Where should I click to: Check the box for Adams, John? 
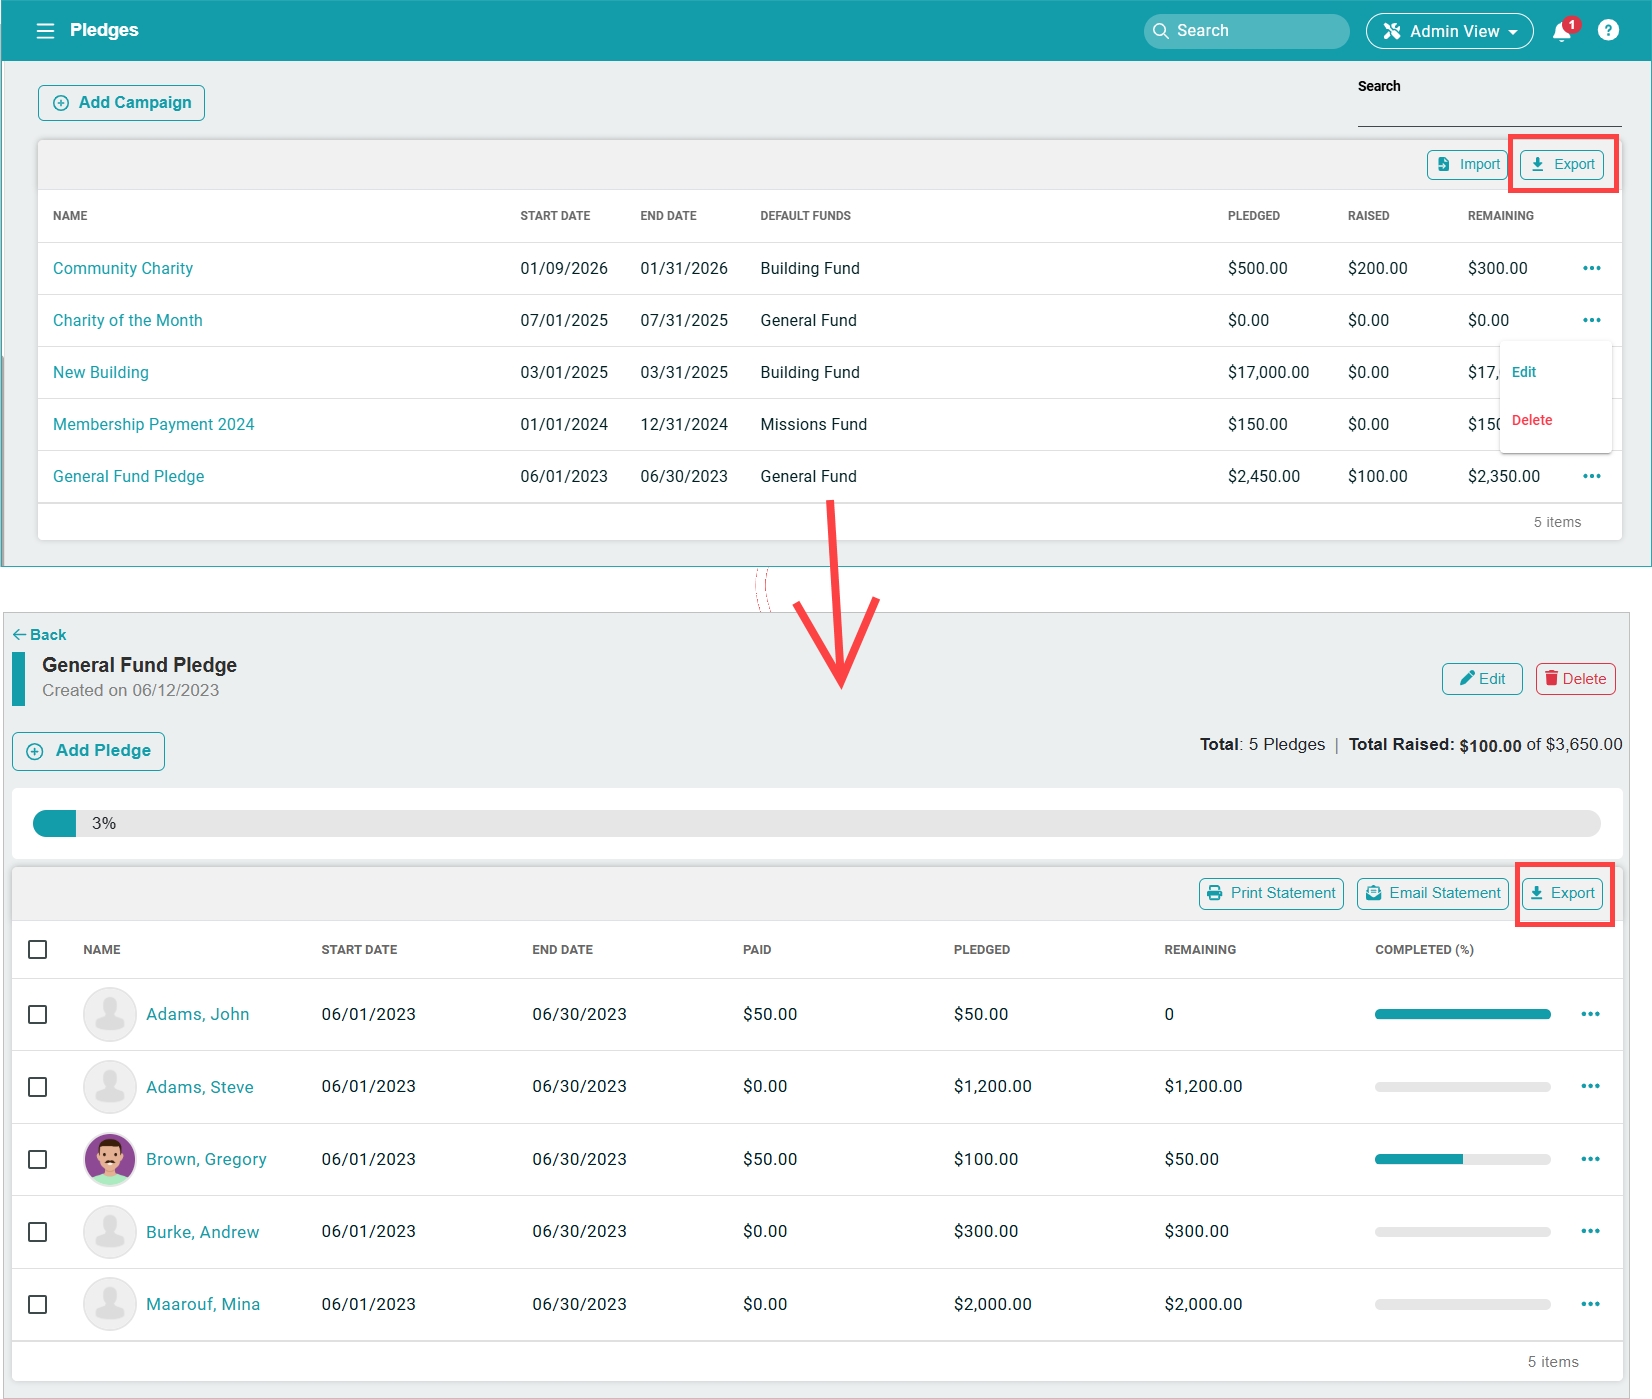(x=38, y=1014)
